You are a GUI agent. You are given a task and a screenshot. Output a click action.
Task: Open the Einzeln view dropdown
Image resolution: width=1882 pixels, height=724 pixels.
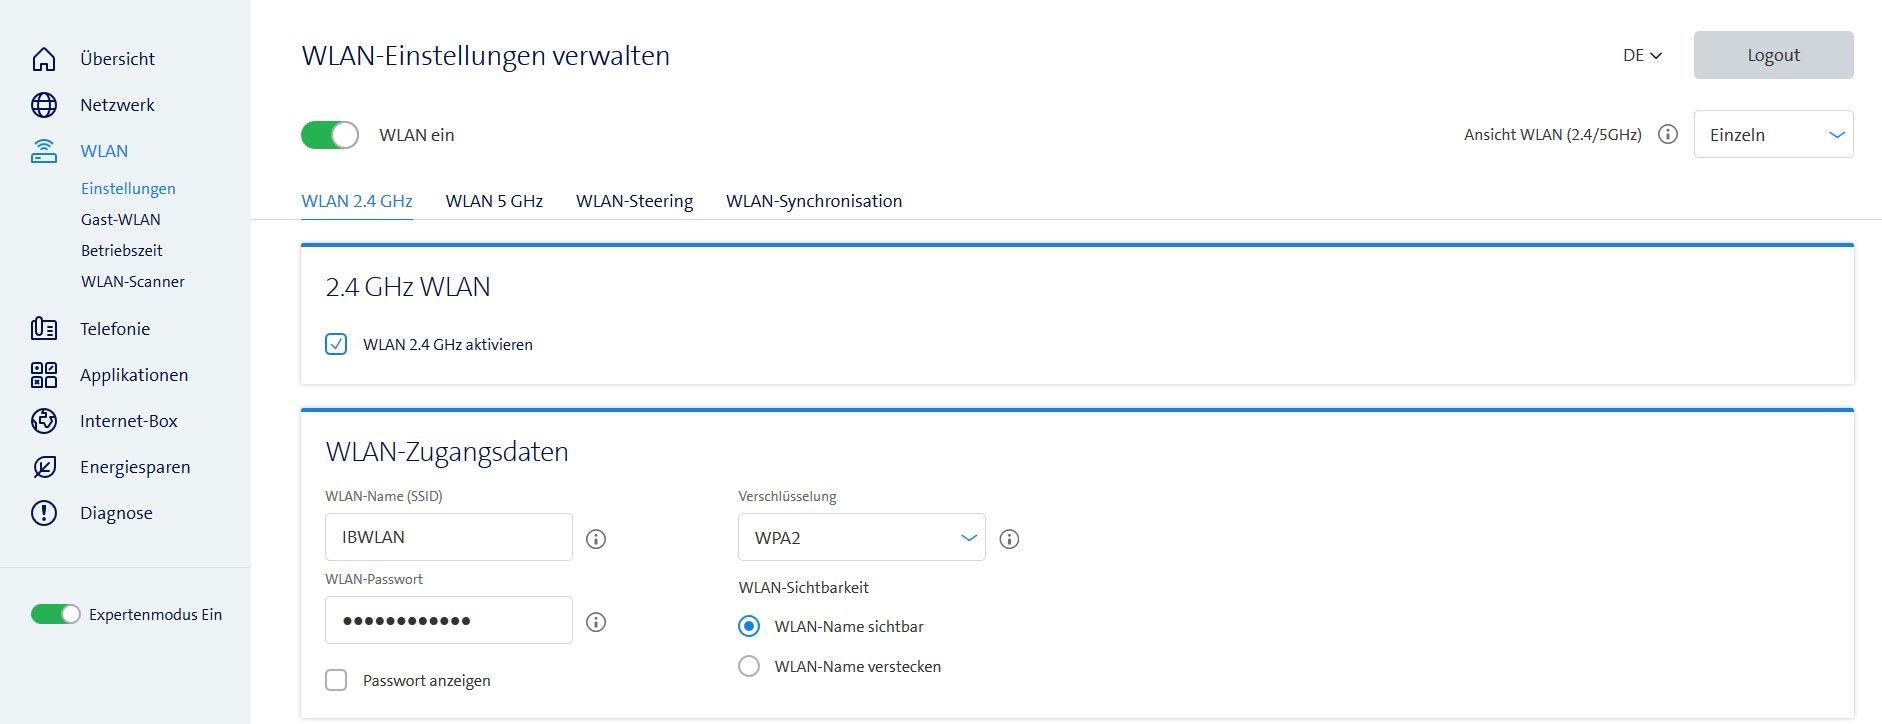[x=1774, y=134]
